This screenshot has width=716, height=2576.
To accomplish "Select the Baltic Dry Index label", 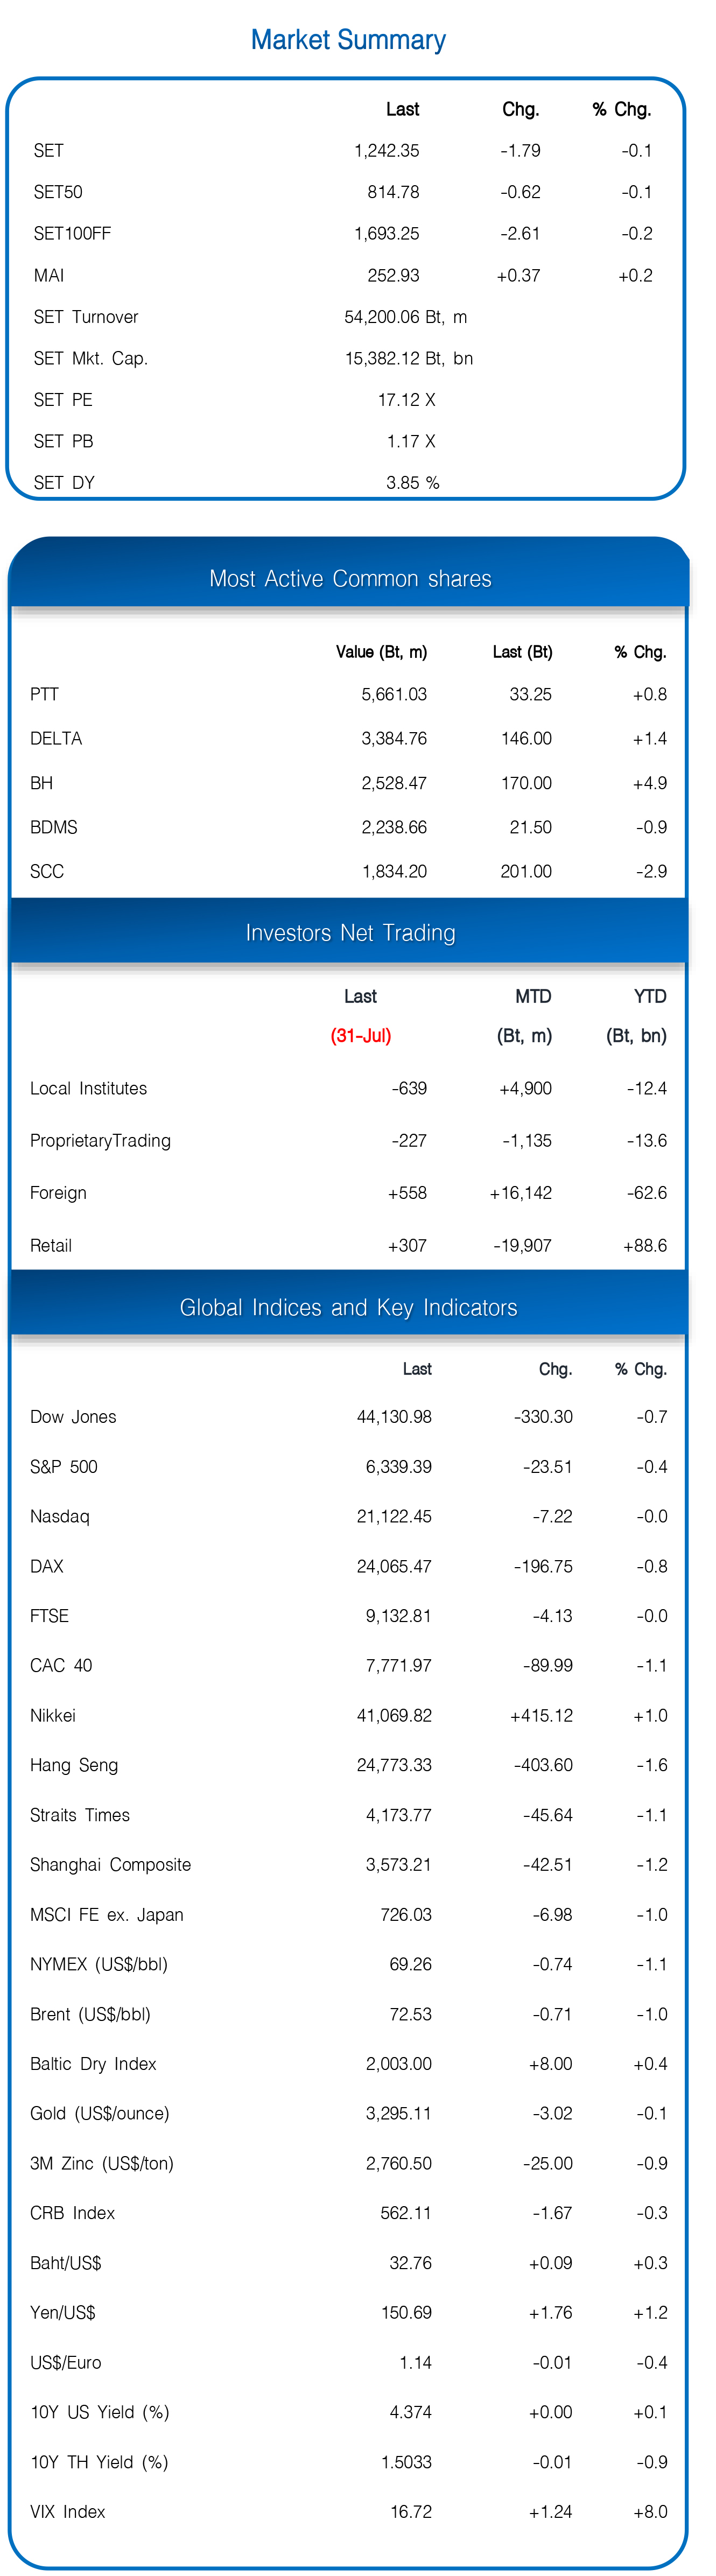I will [x=93, y=2064].
